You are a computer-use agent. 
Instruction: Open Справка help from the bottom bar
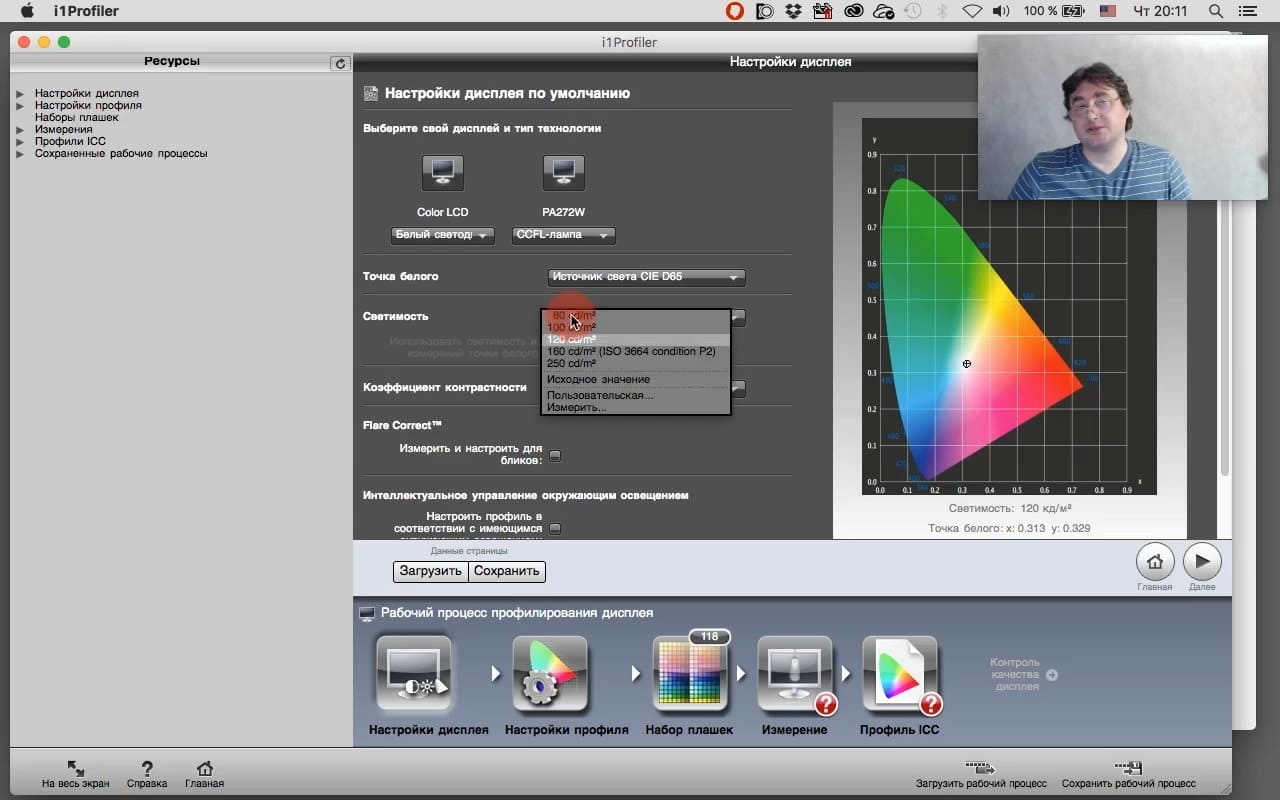point(147,769)
